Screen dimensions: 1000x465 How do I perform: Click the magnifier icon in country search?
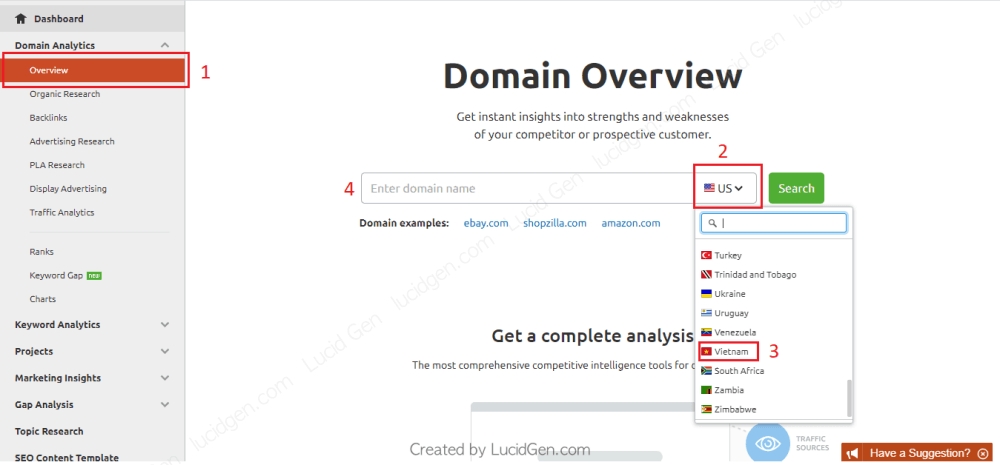tap(712, 223)
